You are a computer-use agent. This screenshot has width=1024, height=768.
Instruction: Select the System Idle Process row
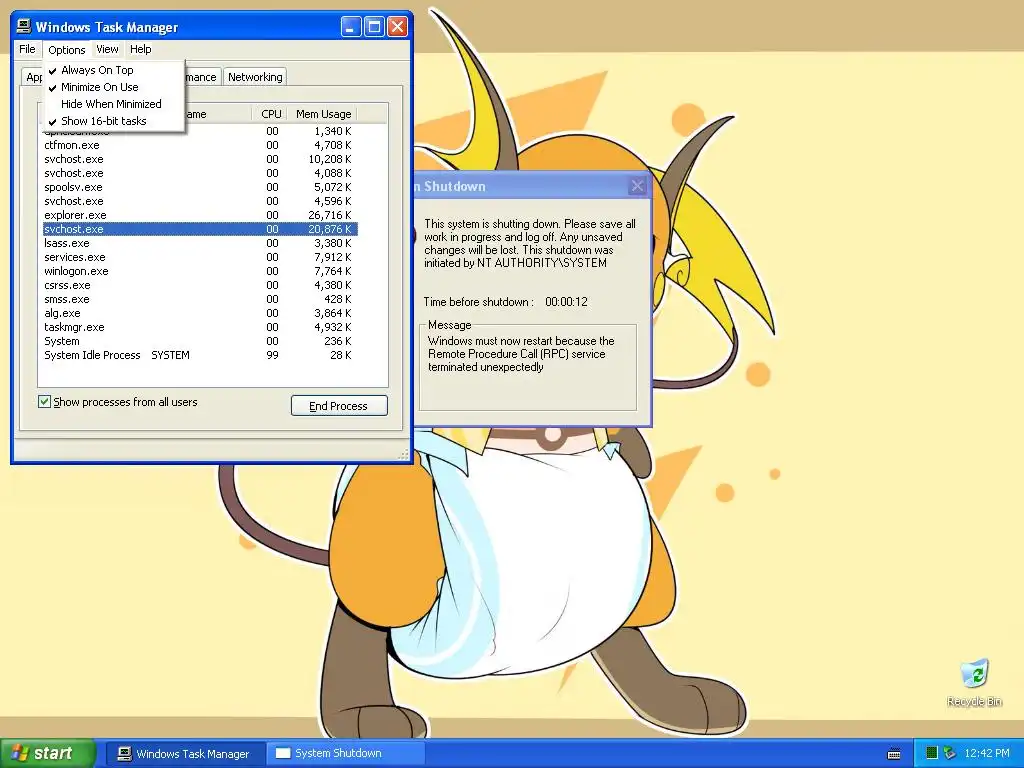pyautogui.click(x=200, y=355)
